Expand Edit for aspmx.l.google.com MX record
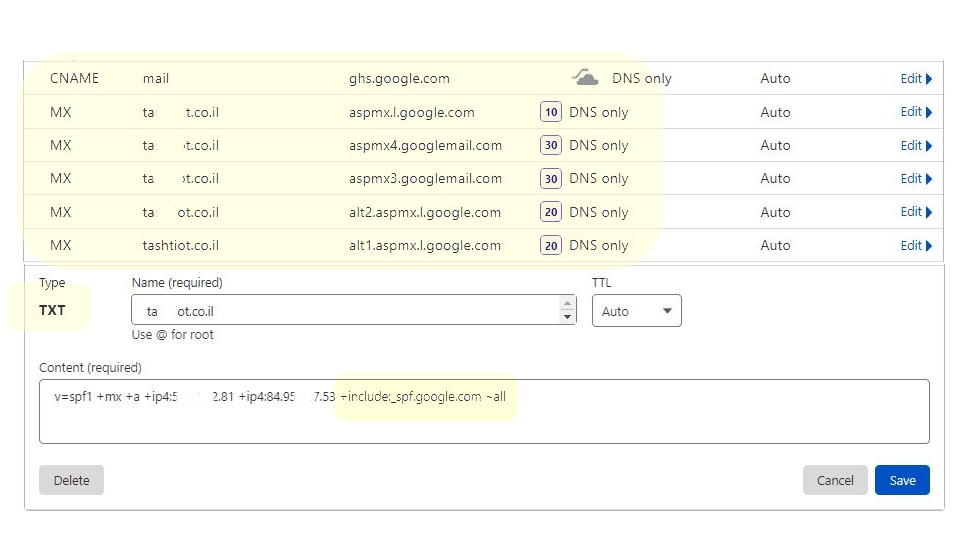This screenshot has height=553, width=979. tap(916, 112)
